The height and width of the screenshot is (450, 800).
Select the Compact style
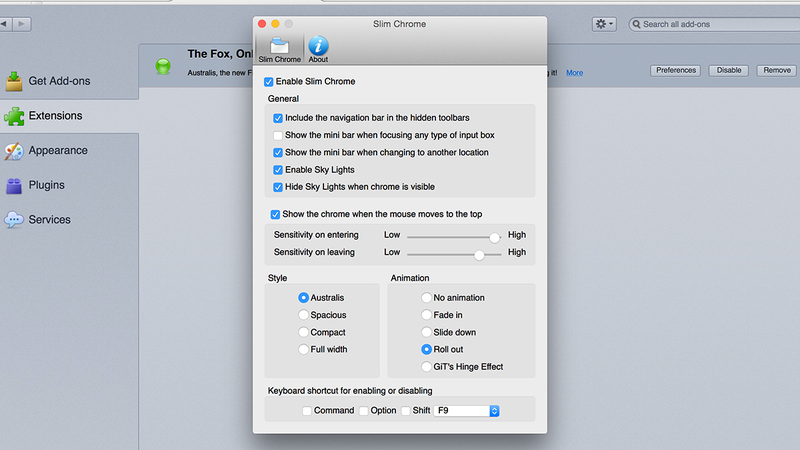click(303, 332)
